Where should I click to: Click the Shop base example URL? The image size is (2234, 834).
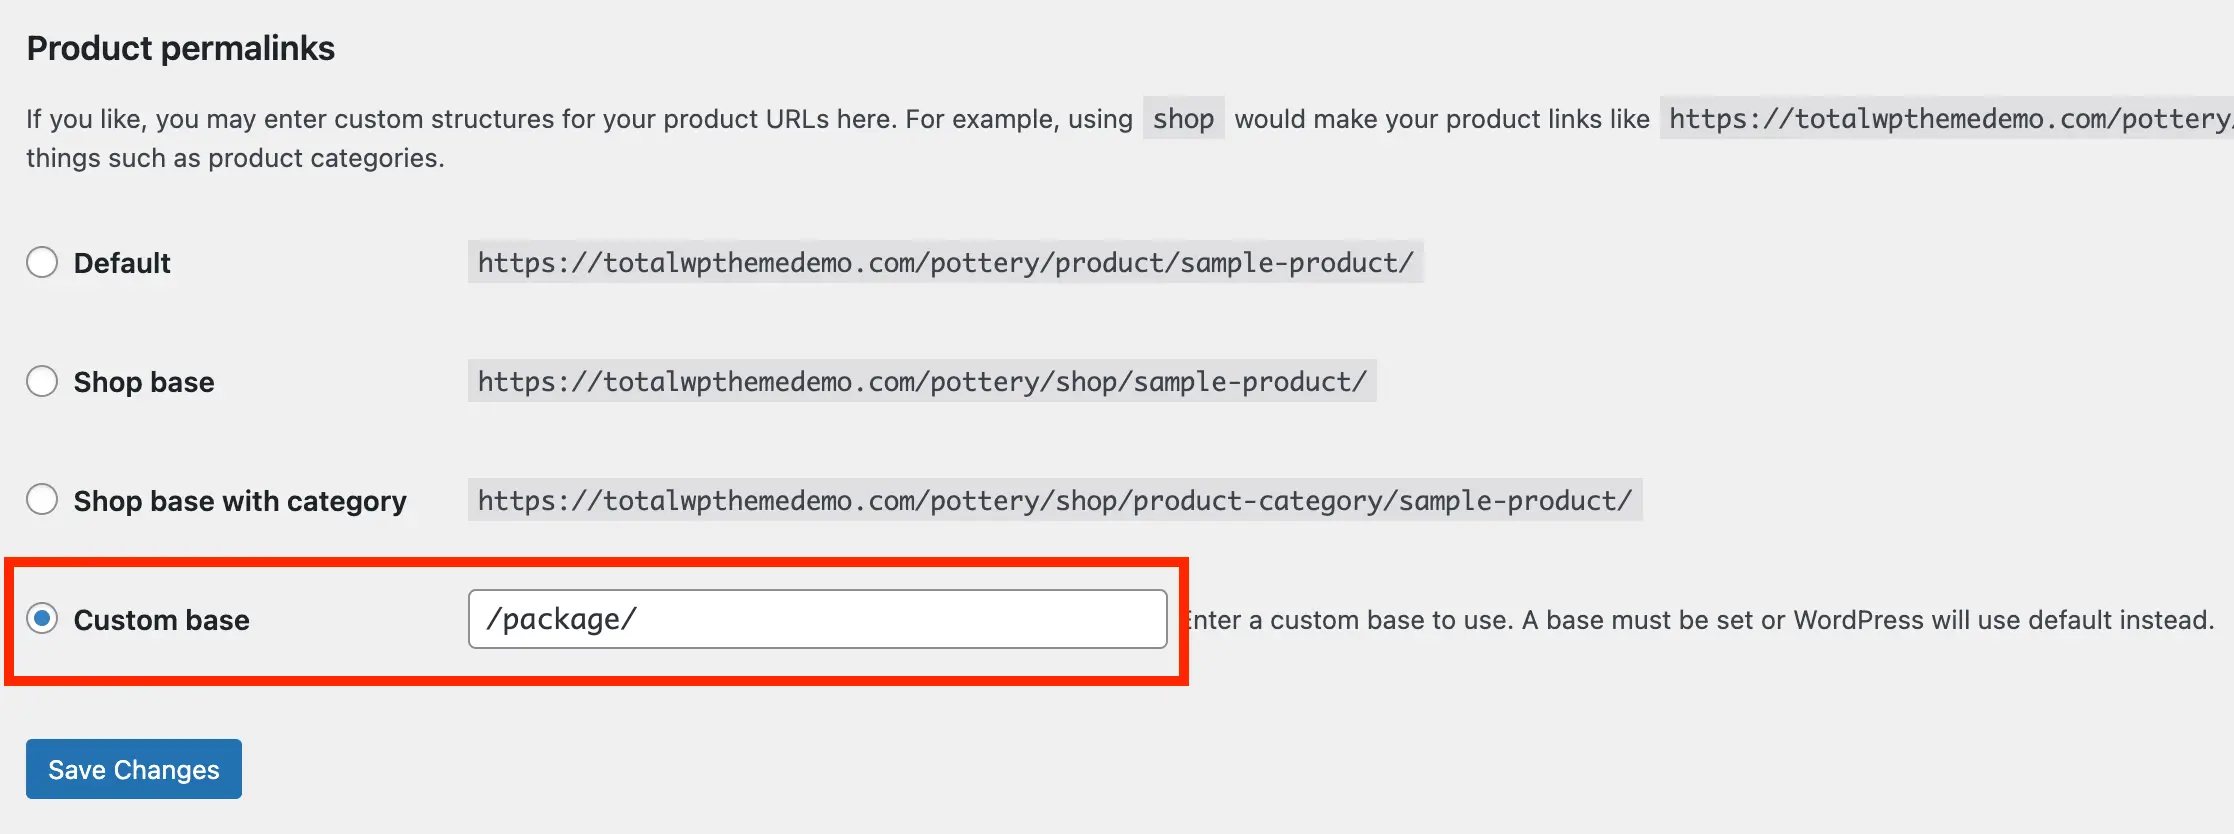[x=920, y=381]
